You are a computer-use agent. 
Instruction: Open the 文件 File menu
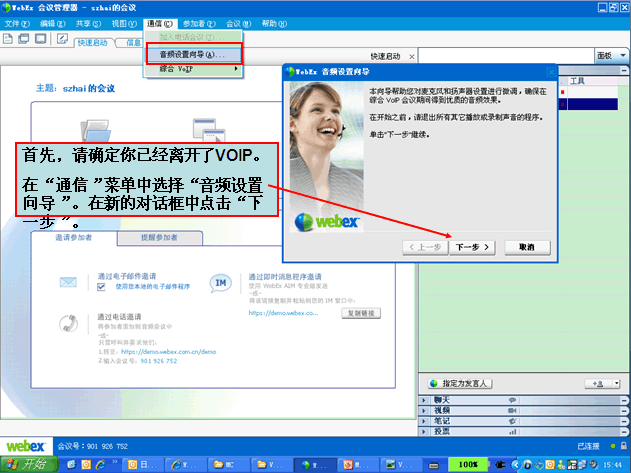[16, 24]
